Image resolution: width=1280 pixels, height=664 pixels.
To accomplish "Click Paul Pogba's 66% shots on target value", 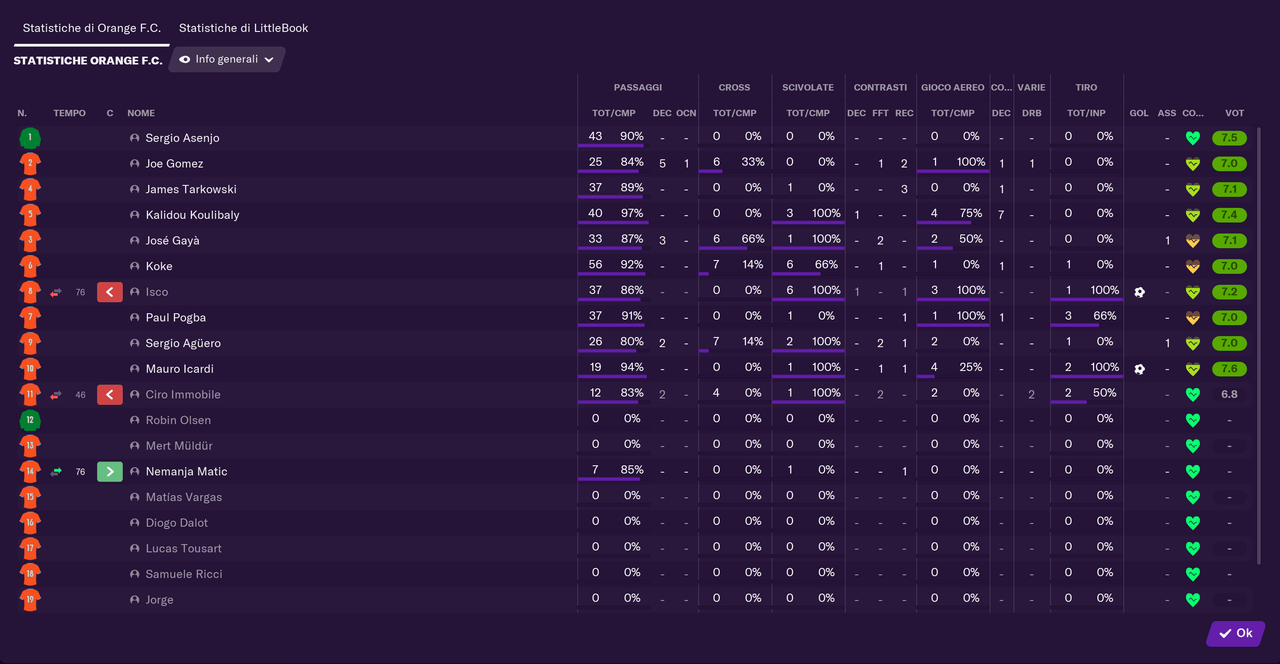I will click(1104, 316).
